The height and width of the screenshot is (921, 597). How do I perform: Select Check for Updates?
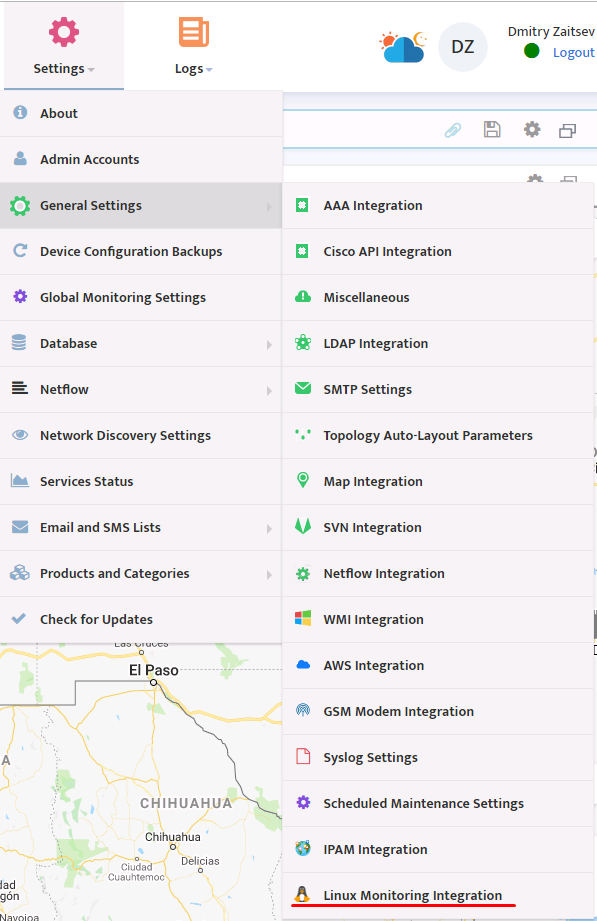(141, 620)
